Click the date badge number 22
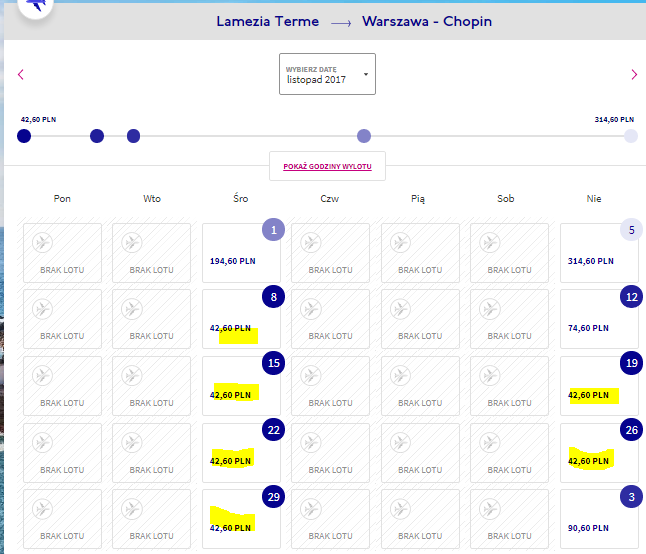Viewport: 646px width, 554px height. (x=274, y=430)
